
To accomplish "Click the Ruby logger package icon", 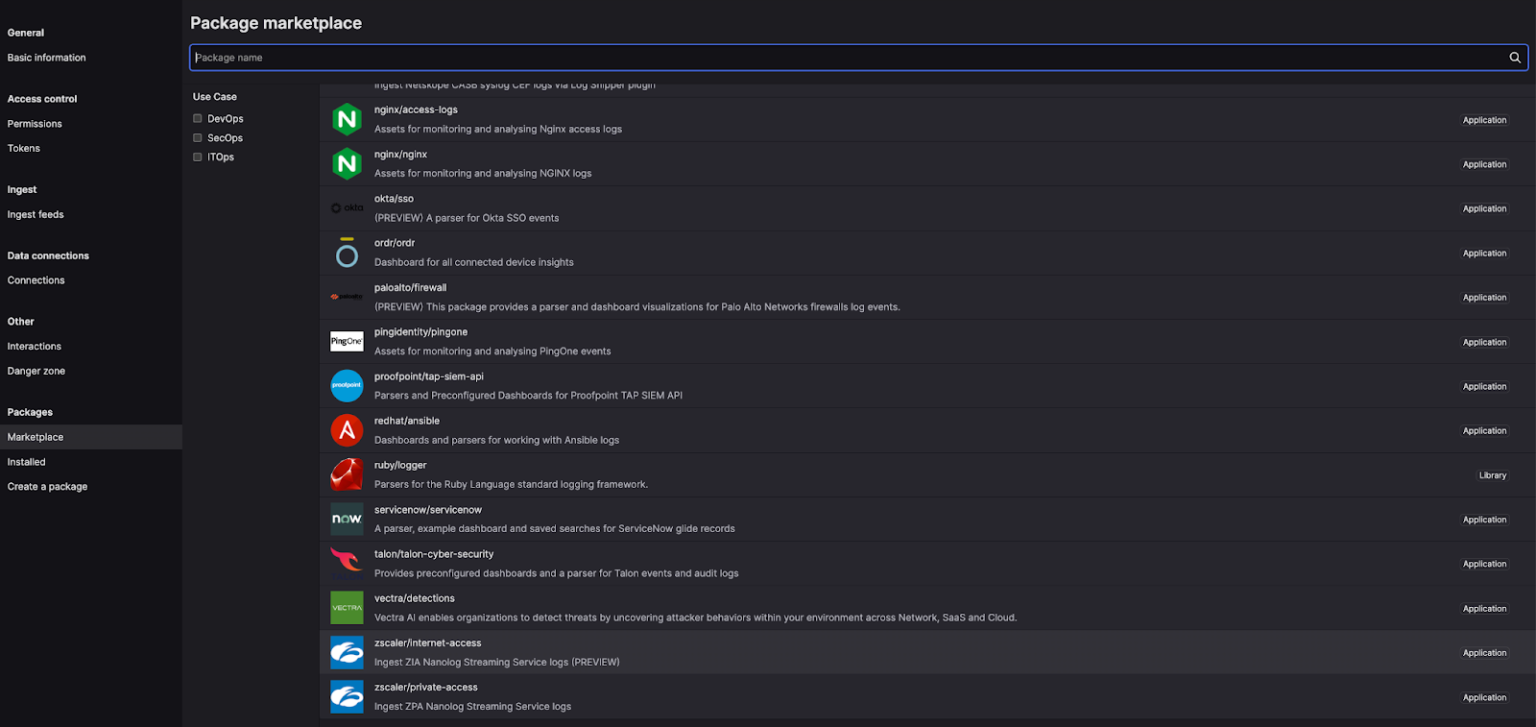I will pos(346,475).
